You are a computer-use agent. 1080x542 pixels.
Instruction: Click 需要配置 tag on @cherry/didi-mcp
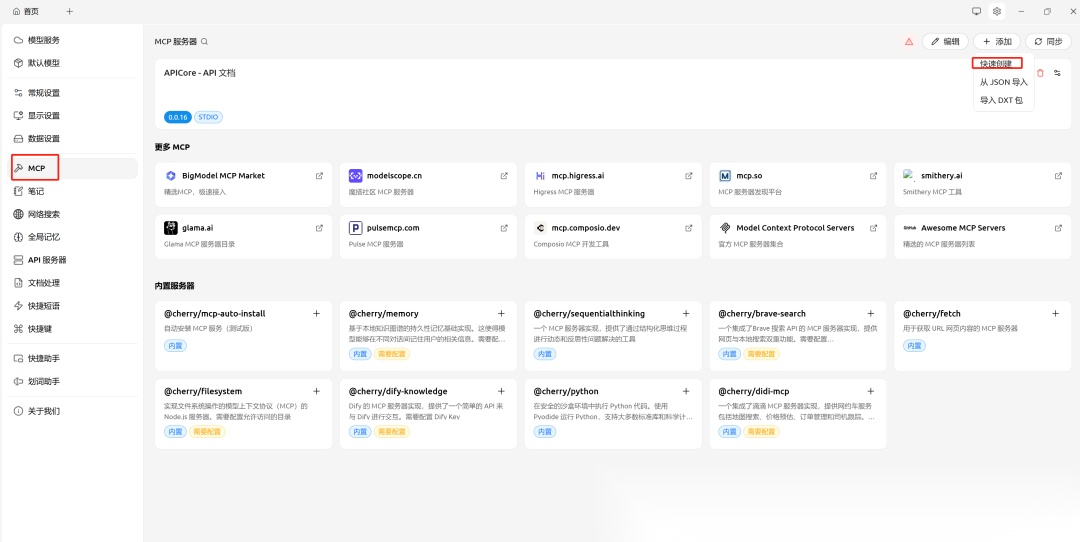761,432
